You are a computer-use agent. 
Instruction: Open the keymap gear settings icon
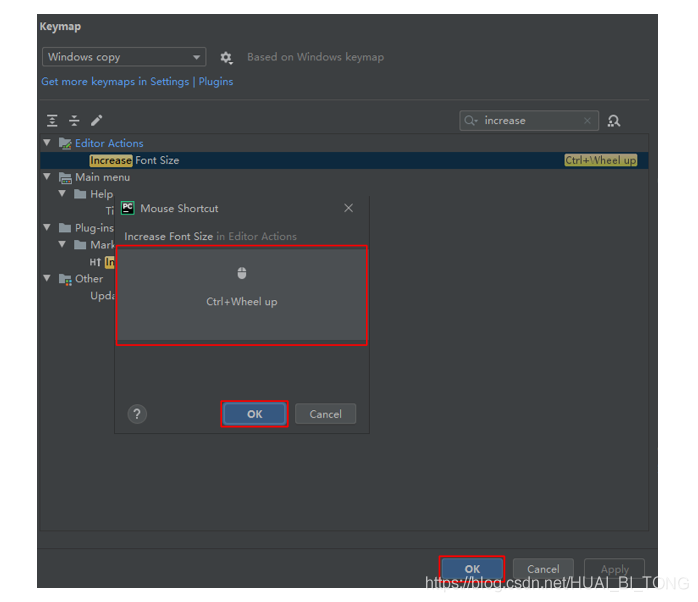226,57
